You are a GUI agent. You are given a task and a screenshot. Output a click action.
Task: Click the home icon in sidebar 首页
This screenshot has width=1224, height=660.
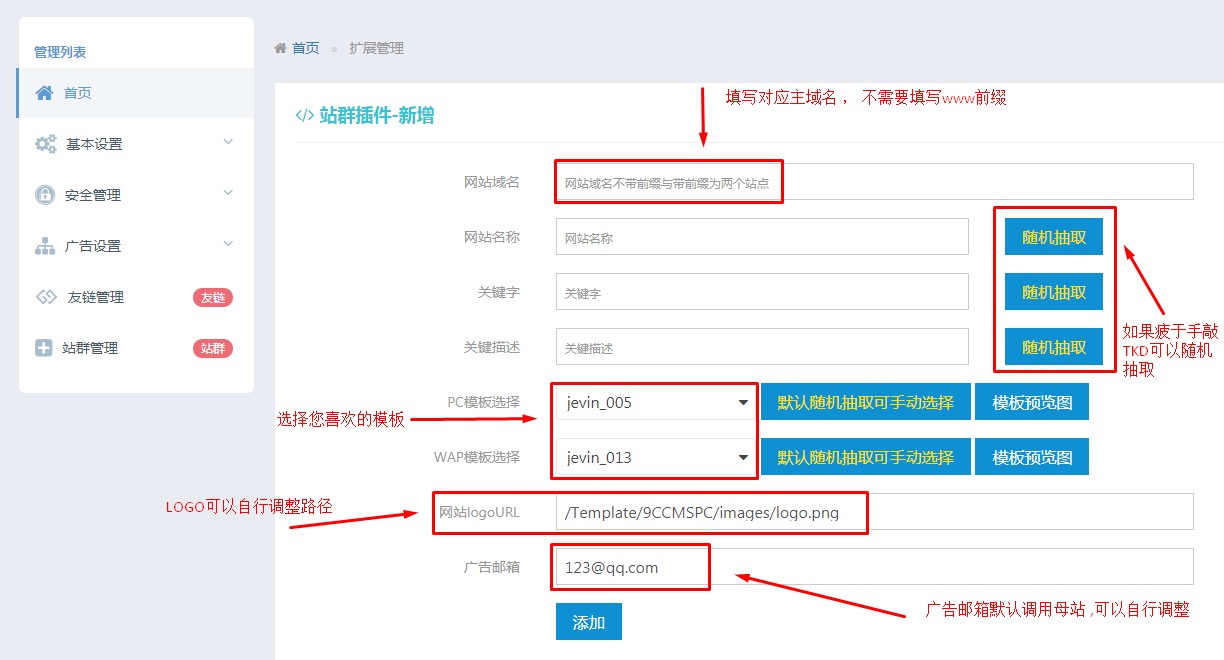point(44,93)
